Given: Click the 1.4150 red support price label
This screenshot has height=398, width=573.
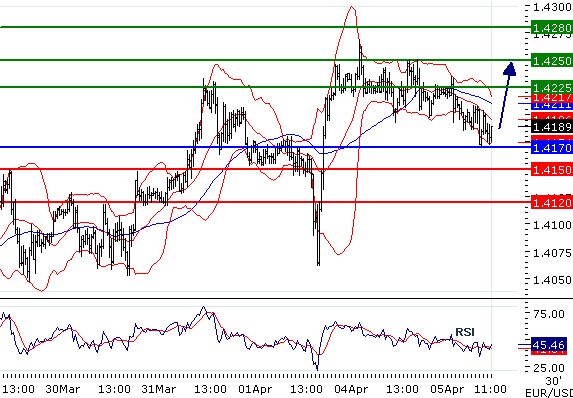Looking at the screenshot, I should click(x=552, y=170).
